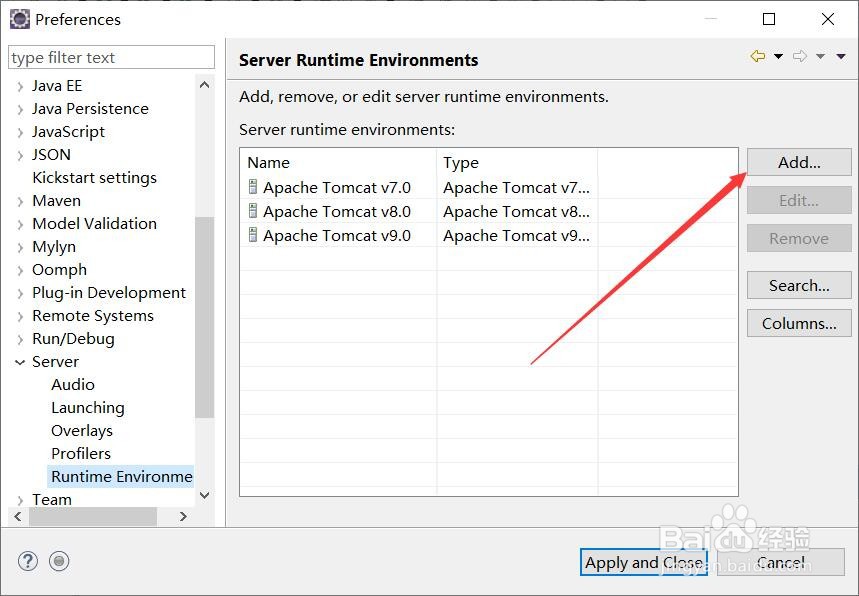Open the view menu triangle in header
The image size is (859, 596).
(841, 56)
